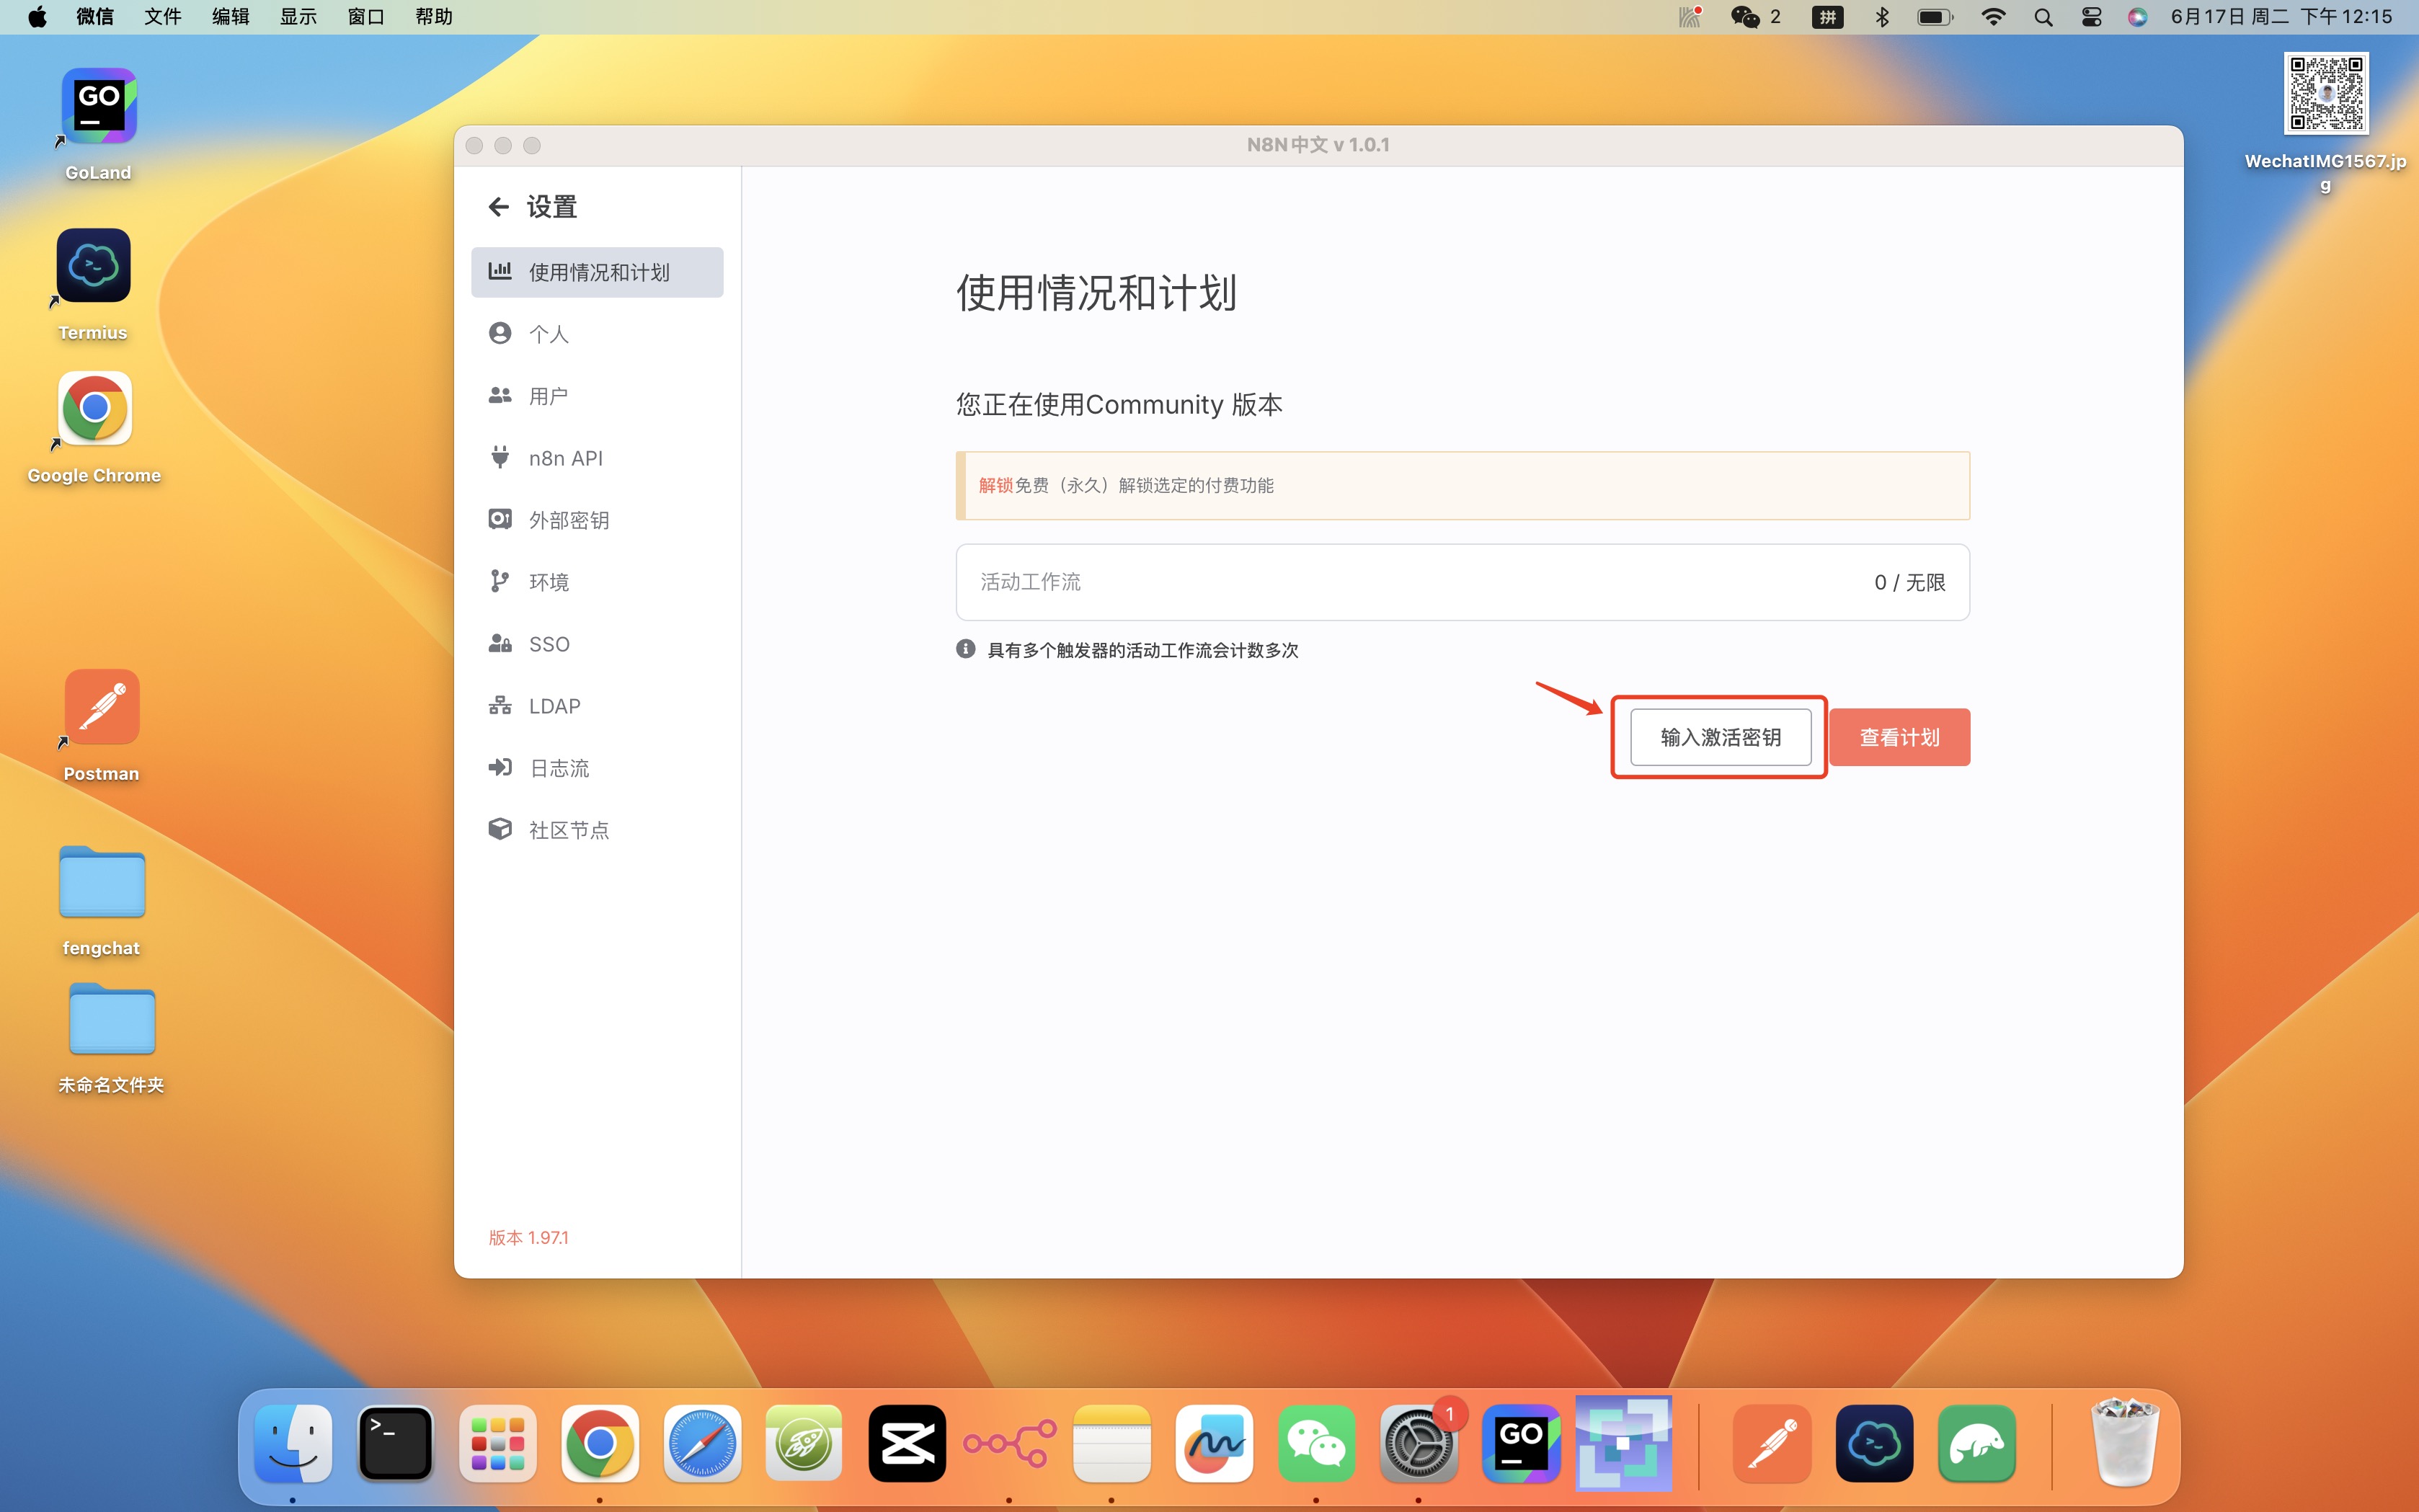Click the Bluetooth status icon
This screenshot has width=2419, height=1512.
(1882, 17)
